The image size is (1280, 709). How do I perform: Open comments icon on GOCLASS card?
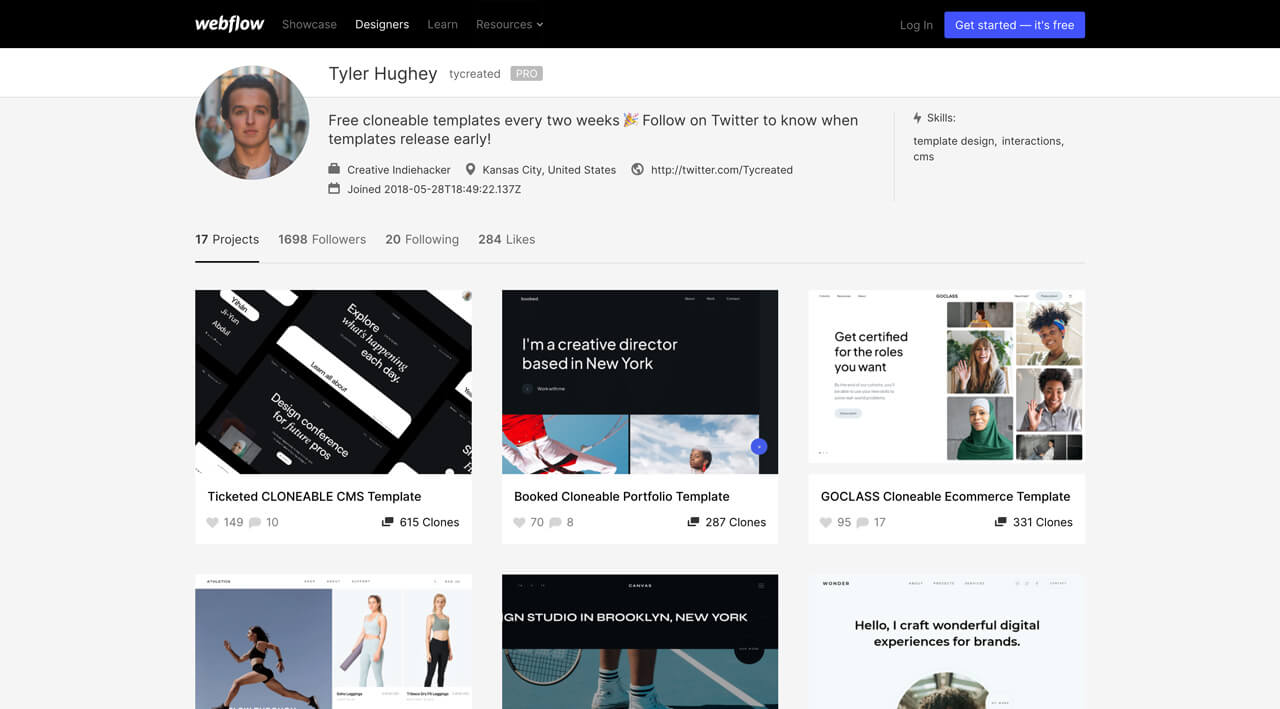pyautogui.click(x=862, y=522)
